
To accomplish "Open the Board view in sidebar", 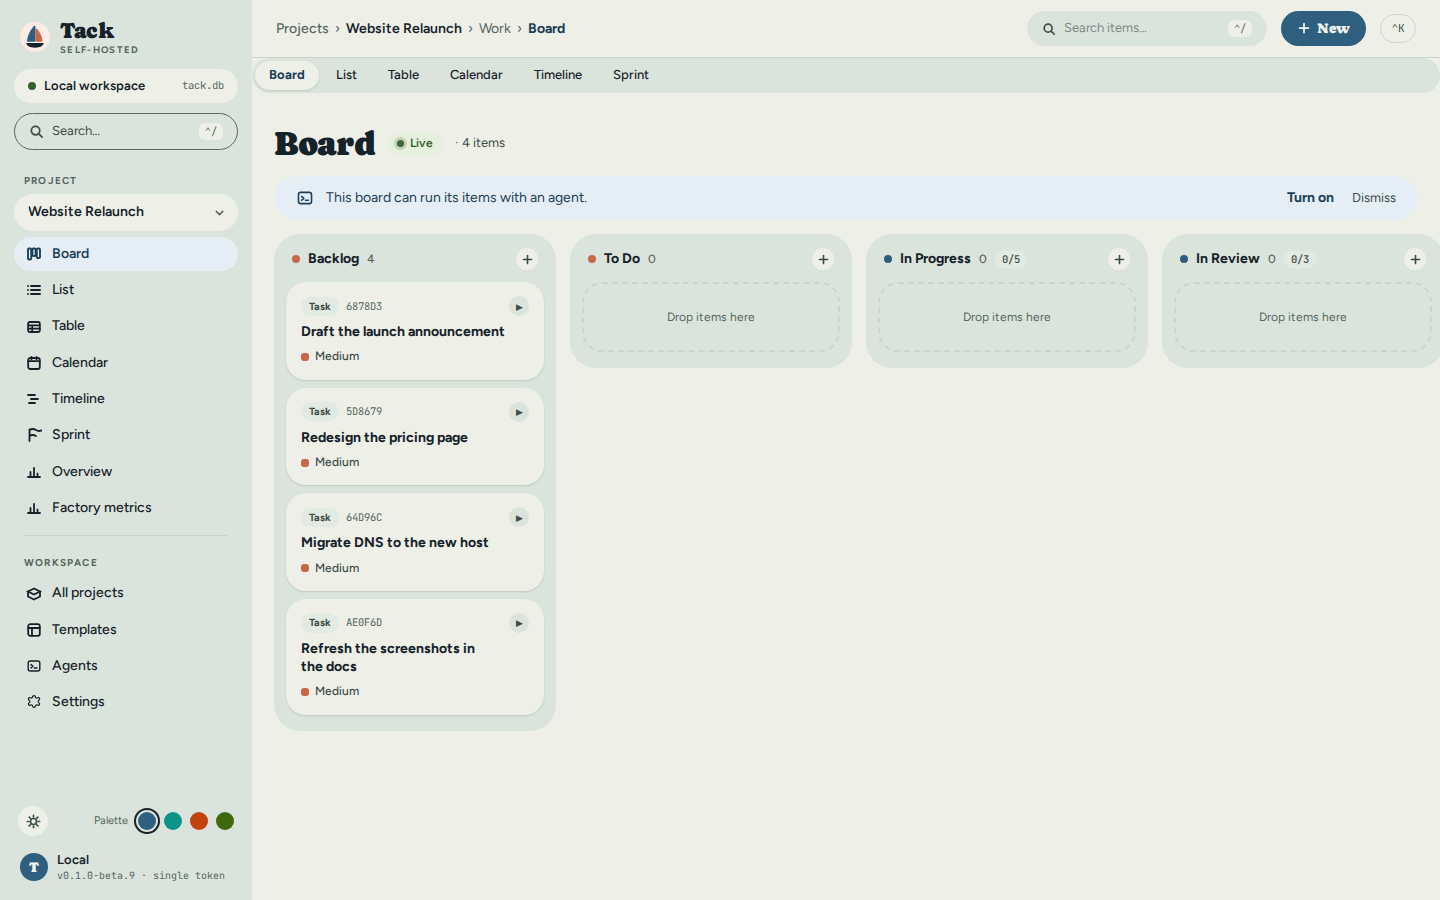I will pyautogui.click(x=126, y=254).
